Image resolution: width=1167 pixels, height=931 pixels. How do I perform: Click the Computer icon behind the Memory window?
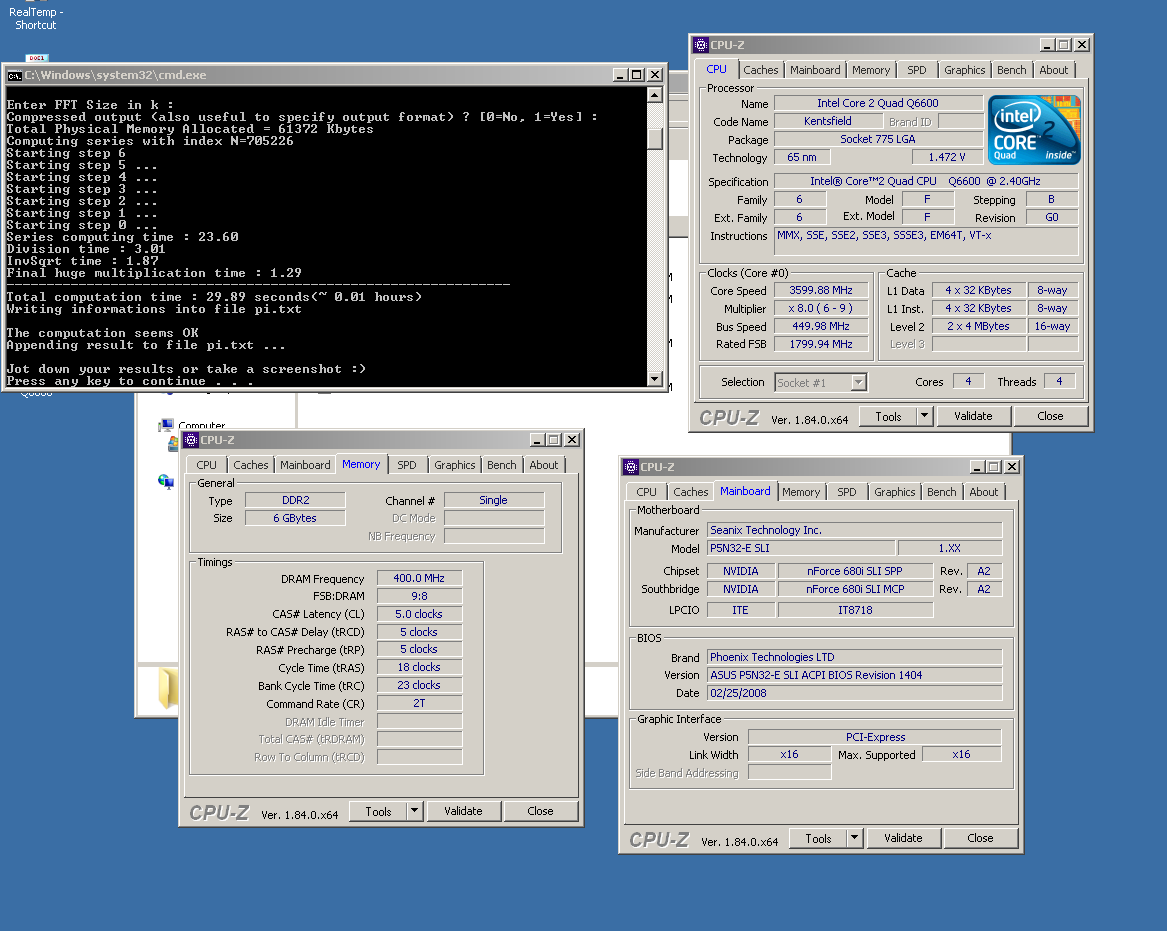click(166, 425)
